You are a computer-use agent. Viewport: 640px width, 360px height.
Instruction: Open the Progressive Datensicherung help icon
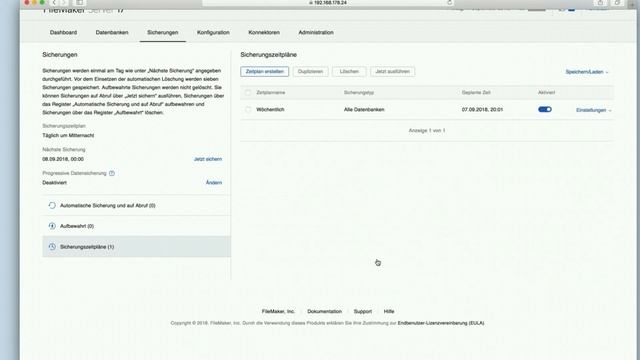(112, 173)
